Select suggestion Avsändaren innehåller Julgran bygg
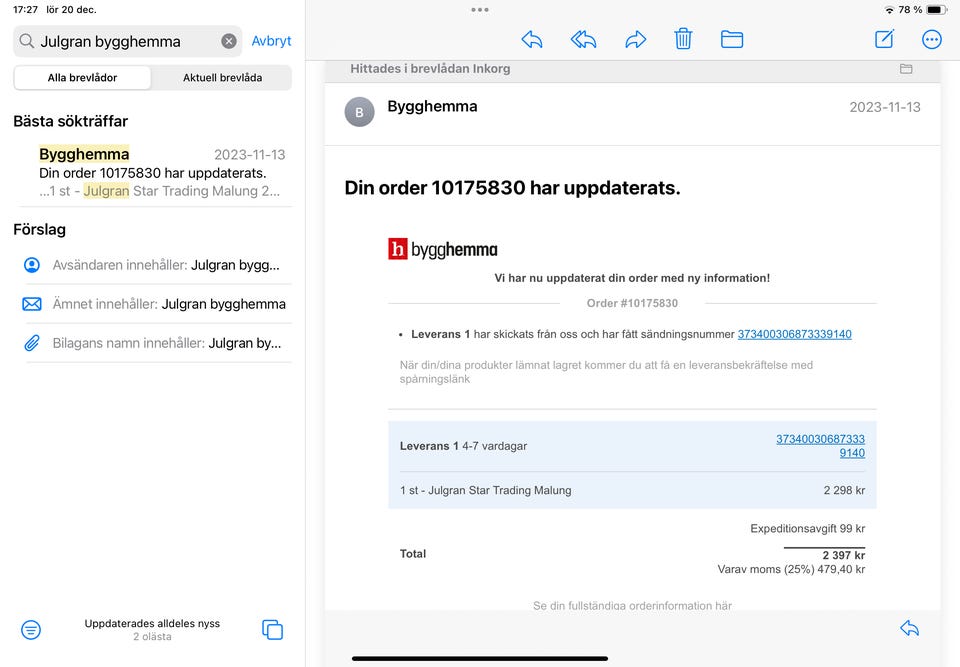This screenshot has height=667, width=960. (158, 265)
